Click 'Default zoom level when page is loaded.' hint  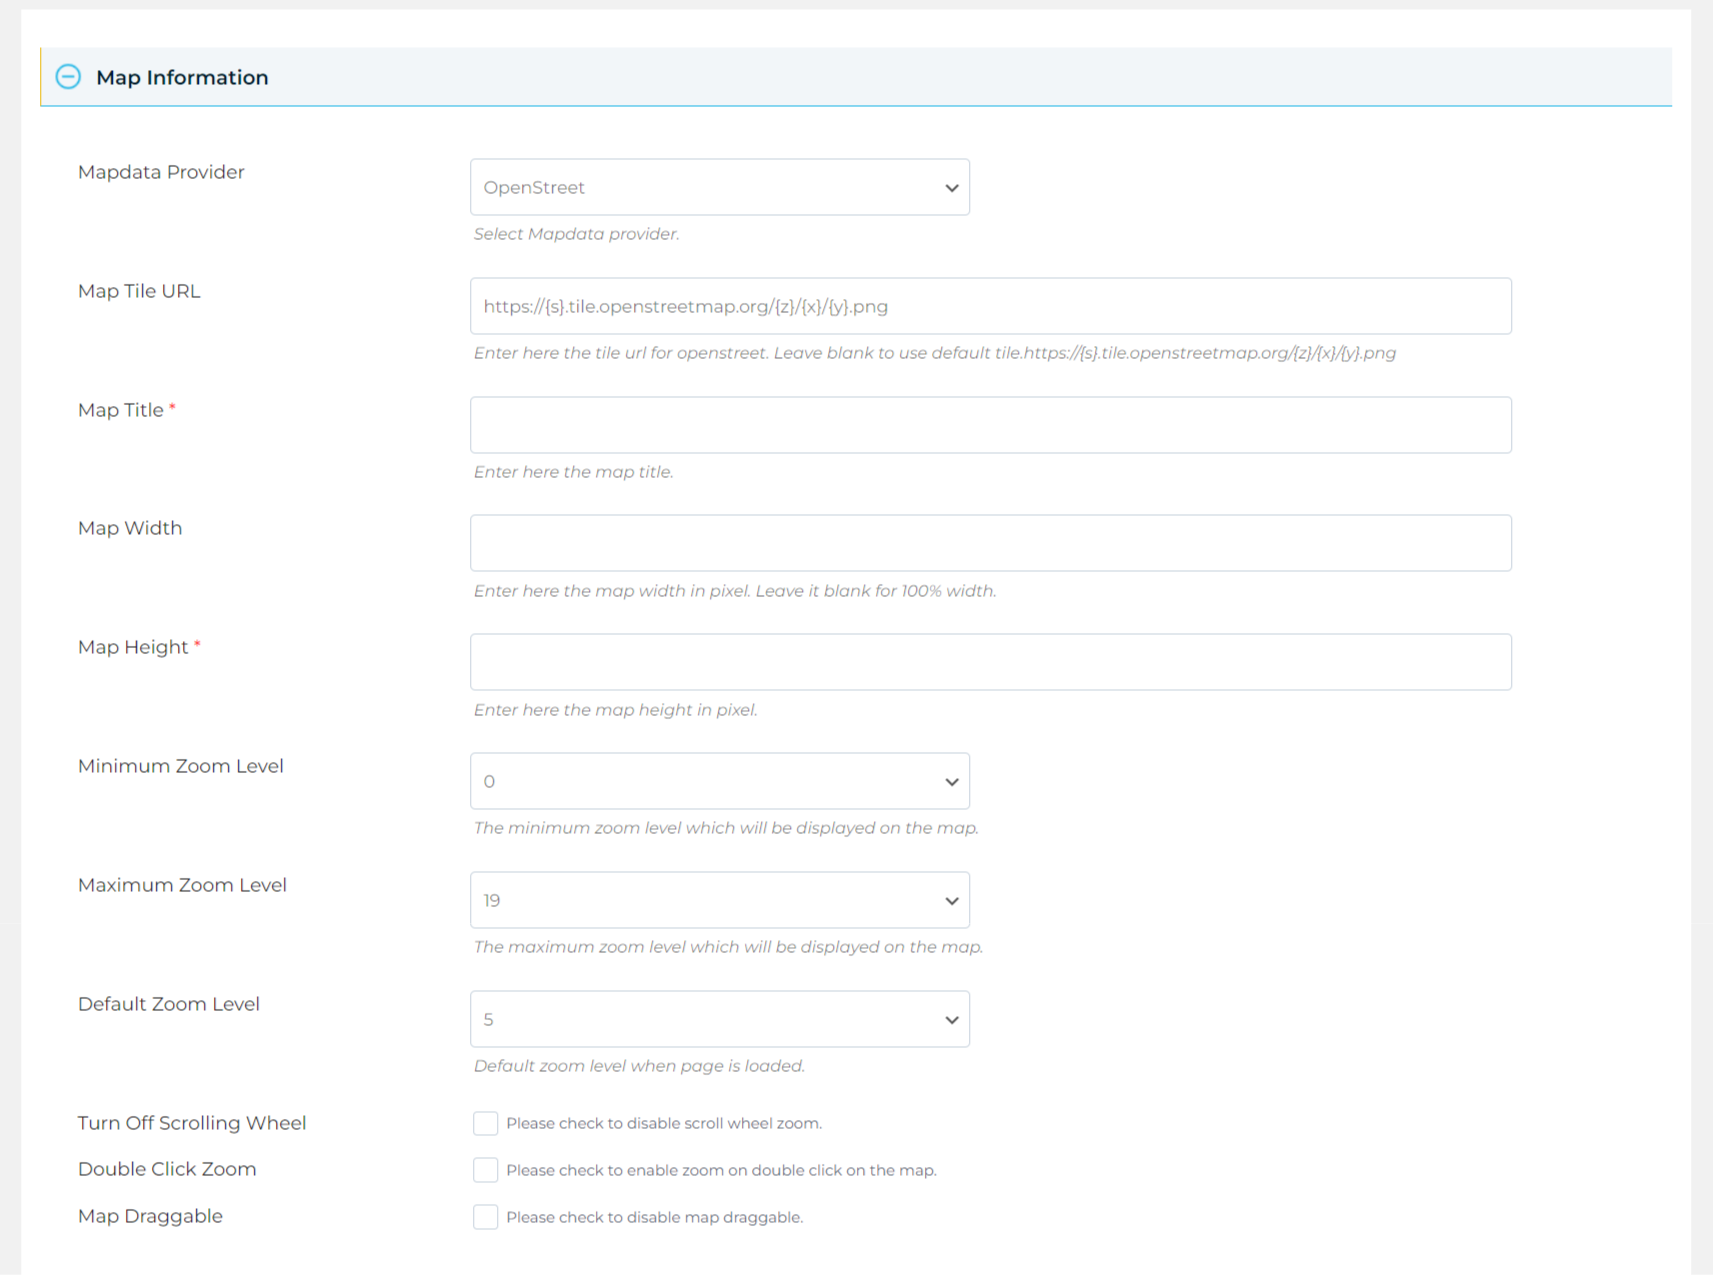click(639, 1066)
